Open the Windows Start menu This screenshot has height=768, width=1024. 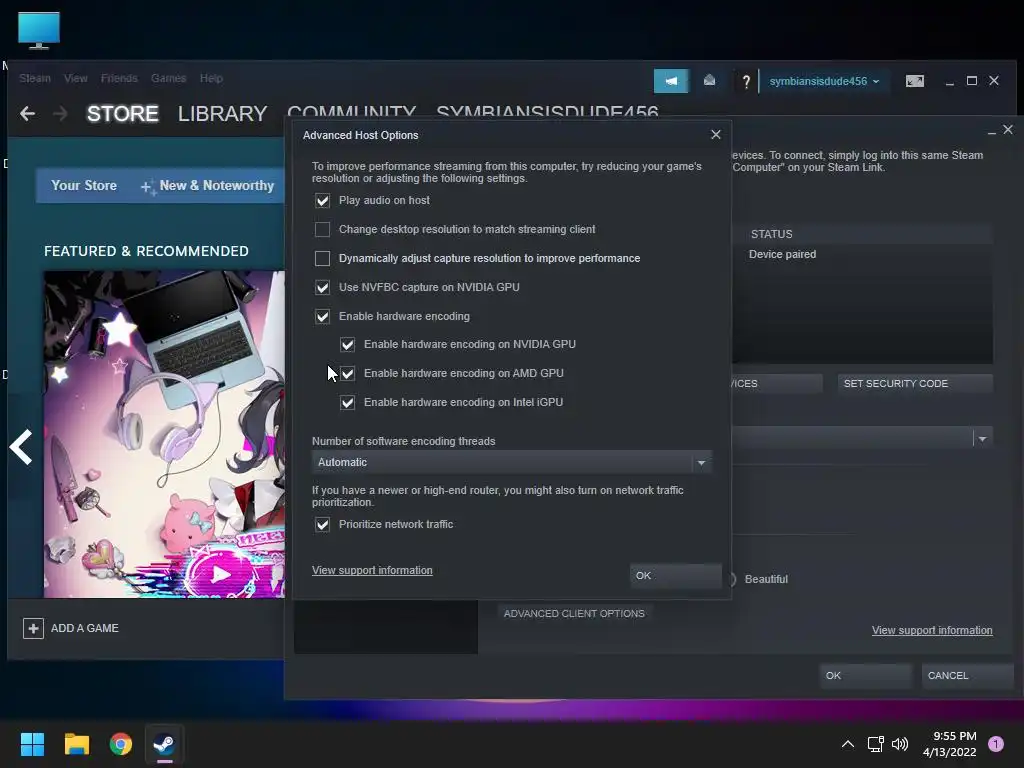[x=32, y=744]
